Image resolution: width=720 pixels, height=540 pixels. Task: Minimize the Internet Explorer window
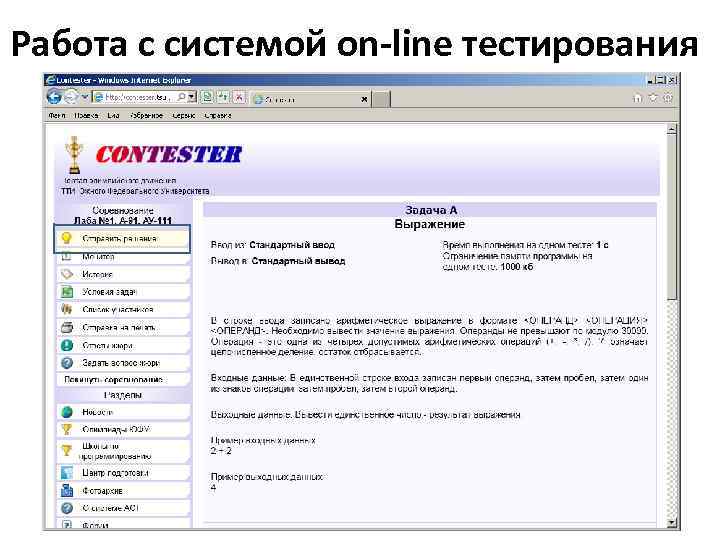coord(650,80)
